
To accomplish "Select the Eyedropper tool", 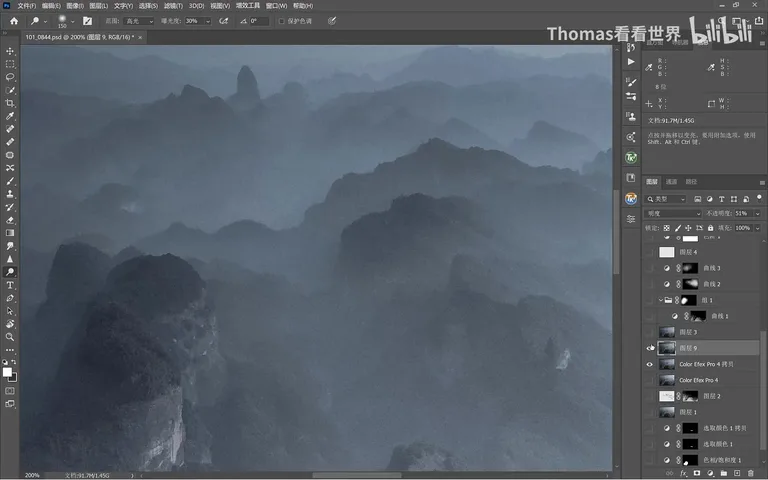I will (10, 116).
